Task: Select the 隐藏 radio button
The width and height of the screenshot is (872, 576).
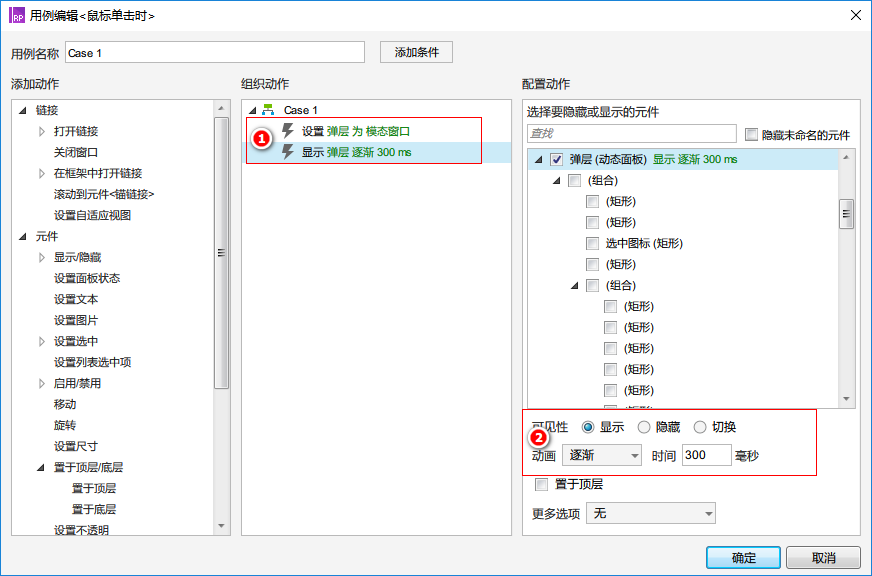Action: click(x=643, y=427)
